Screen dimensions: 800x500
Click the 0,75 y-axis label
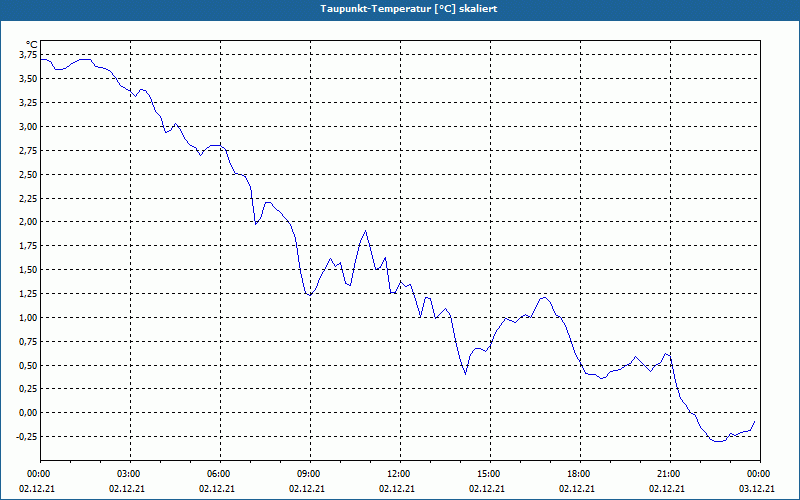(29, 342)
